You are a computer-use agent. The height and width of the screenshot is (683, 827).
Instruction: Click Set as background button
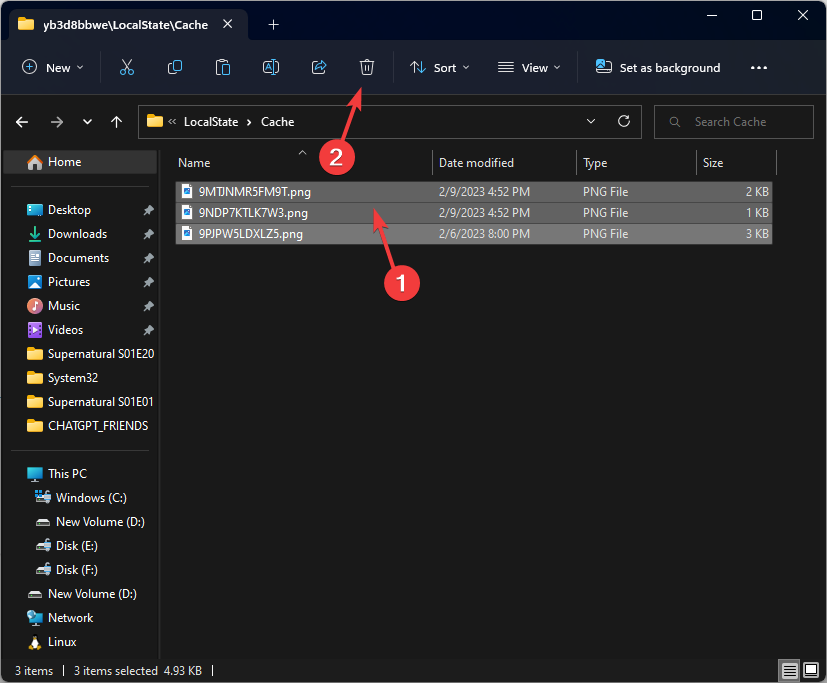click(658, 67)
